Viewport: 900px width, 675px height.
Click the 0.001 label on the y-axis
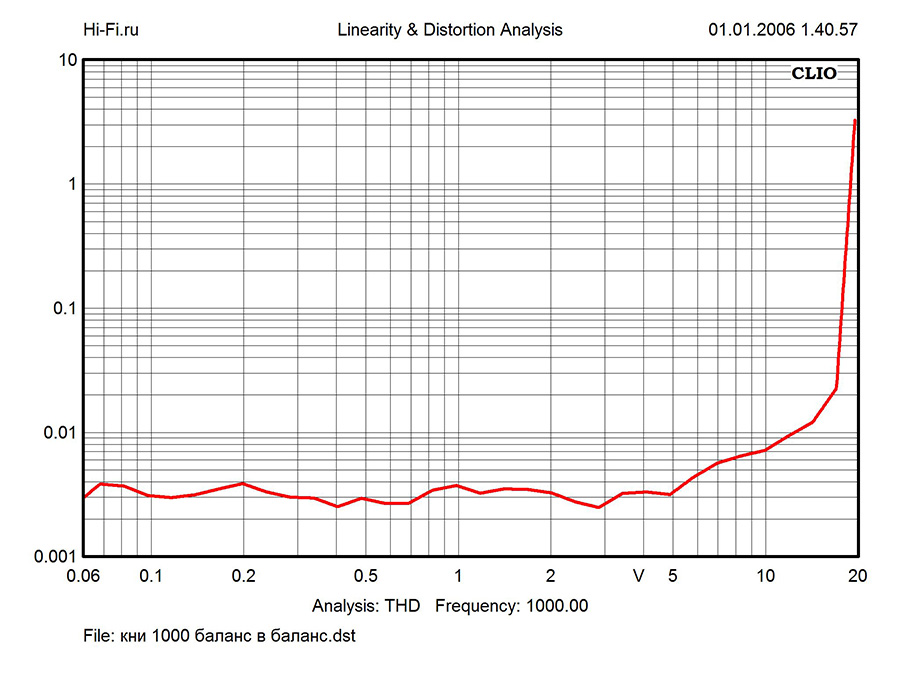pos(57,557)
